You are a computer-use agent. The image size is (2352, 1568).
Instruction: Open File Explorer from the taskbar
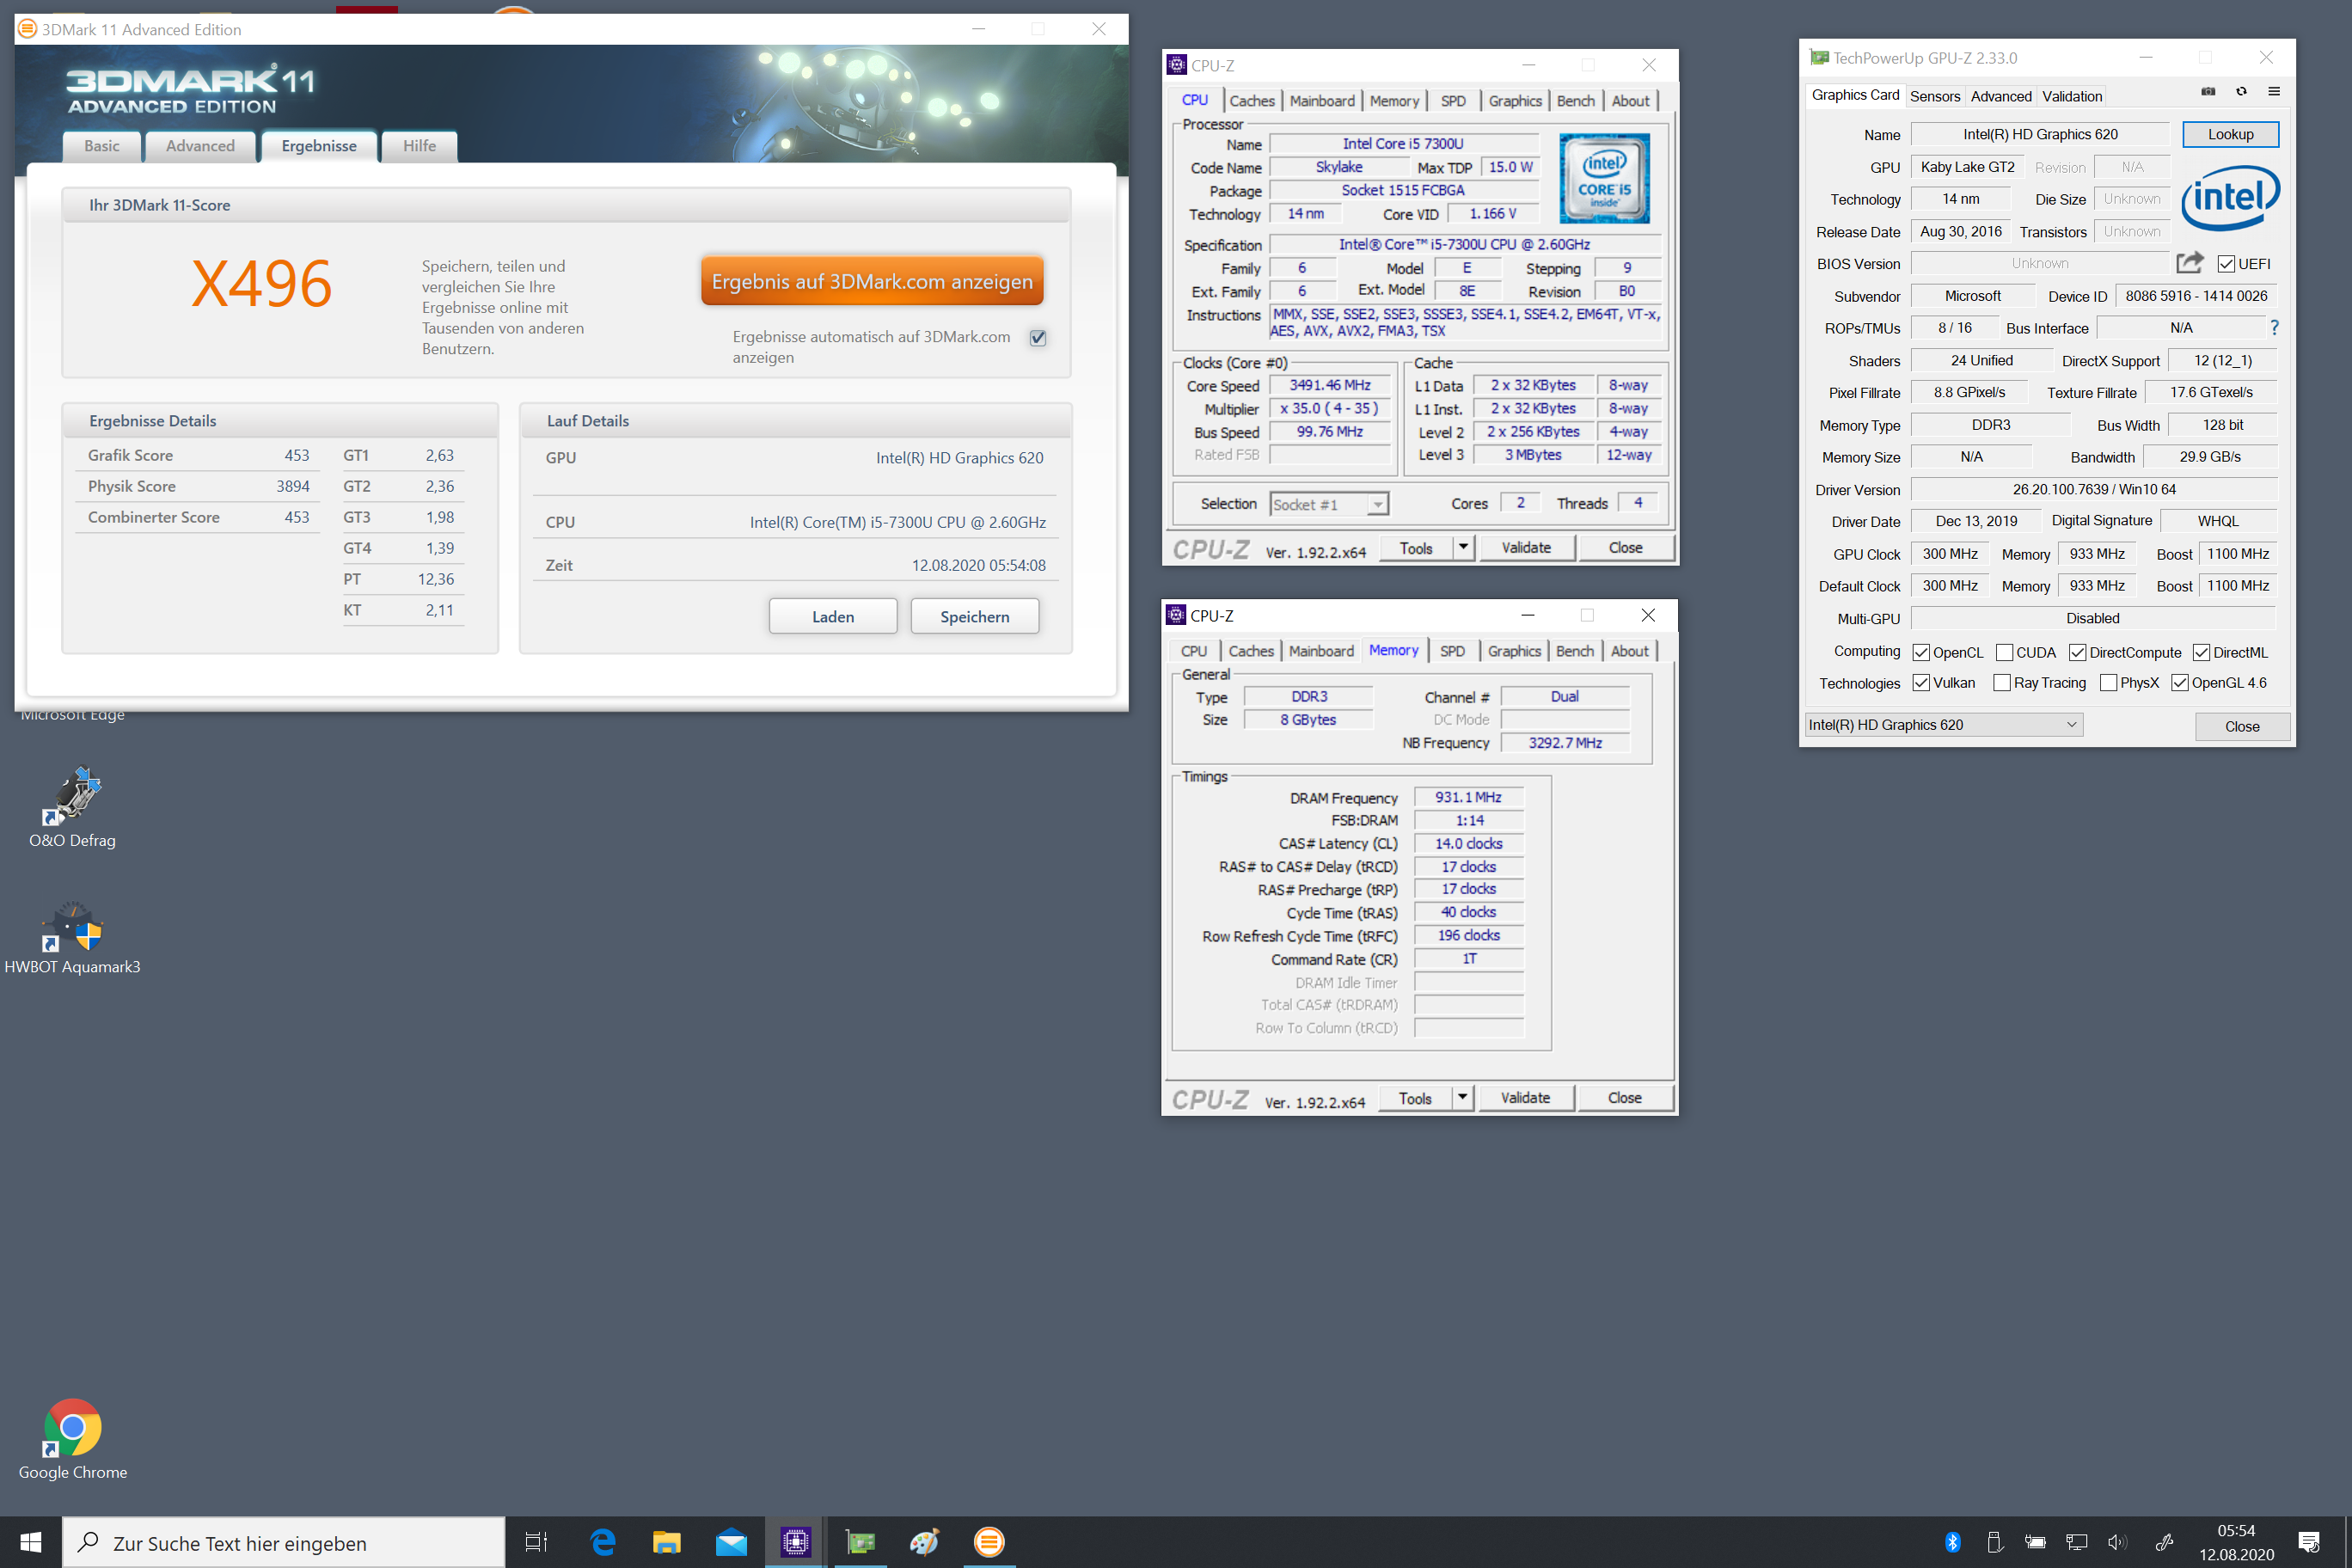point(667,1542)
